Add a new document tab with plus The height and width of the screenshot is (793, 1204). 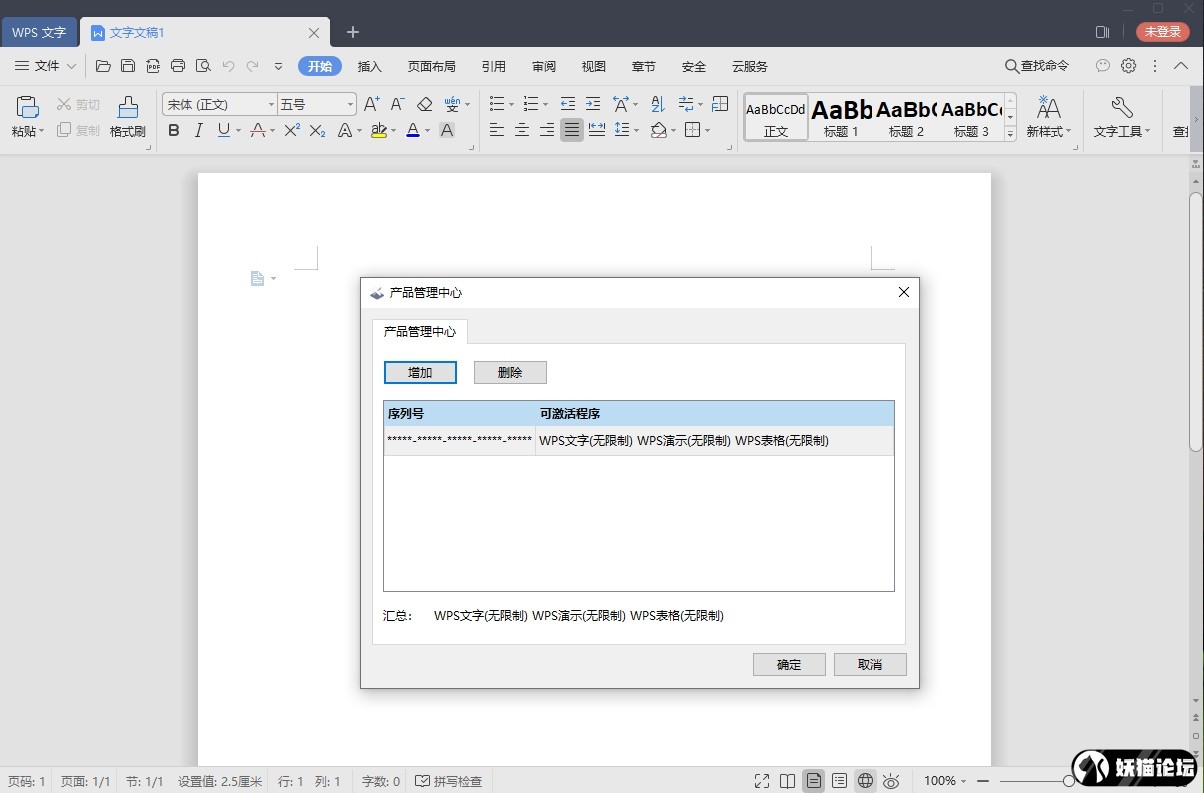pyautogui.click(x=353, y=32)
